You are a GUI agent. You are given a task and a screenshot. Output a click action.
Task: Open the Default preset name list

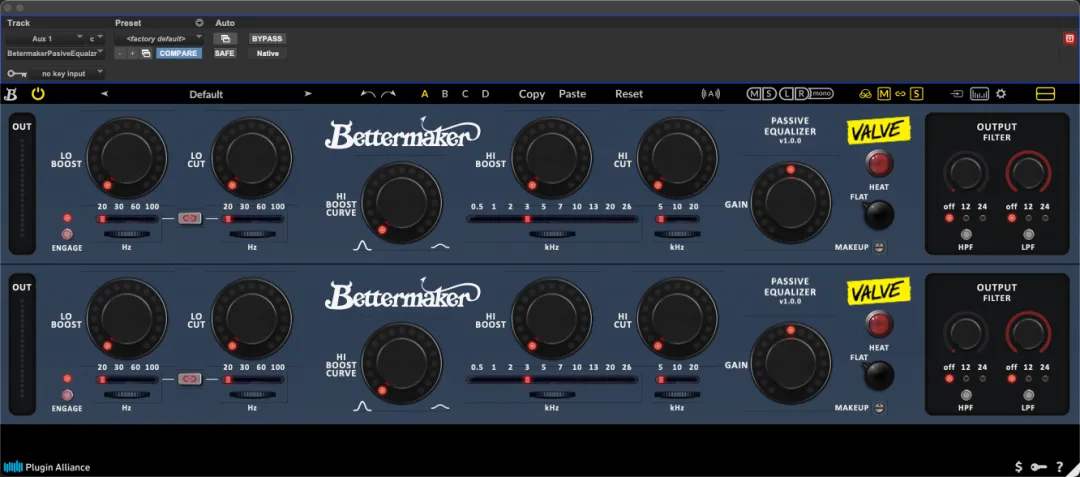[206, 94]
